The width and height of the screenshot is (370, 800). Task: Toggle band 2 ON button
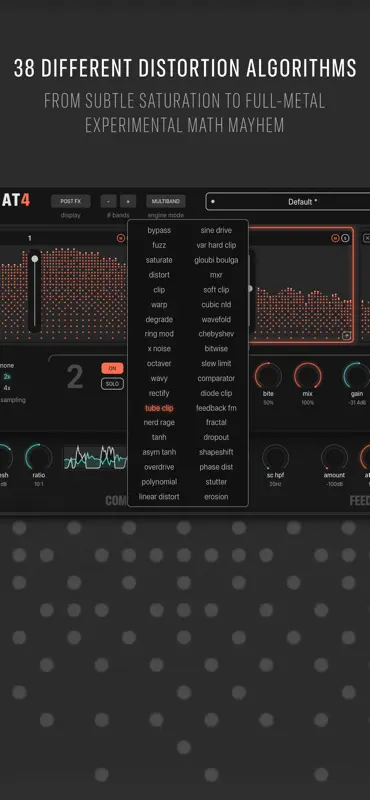(112, 368)
